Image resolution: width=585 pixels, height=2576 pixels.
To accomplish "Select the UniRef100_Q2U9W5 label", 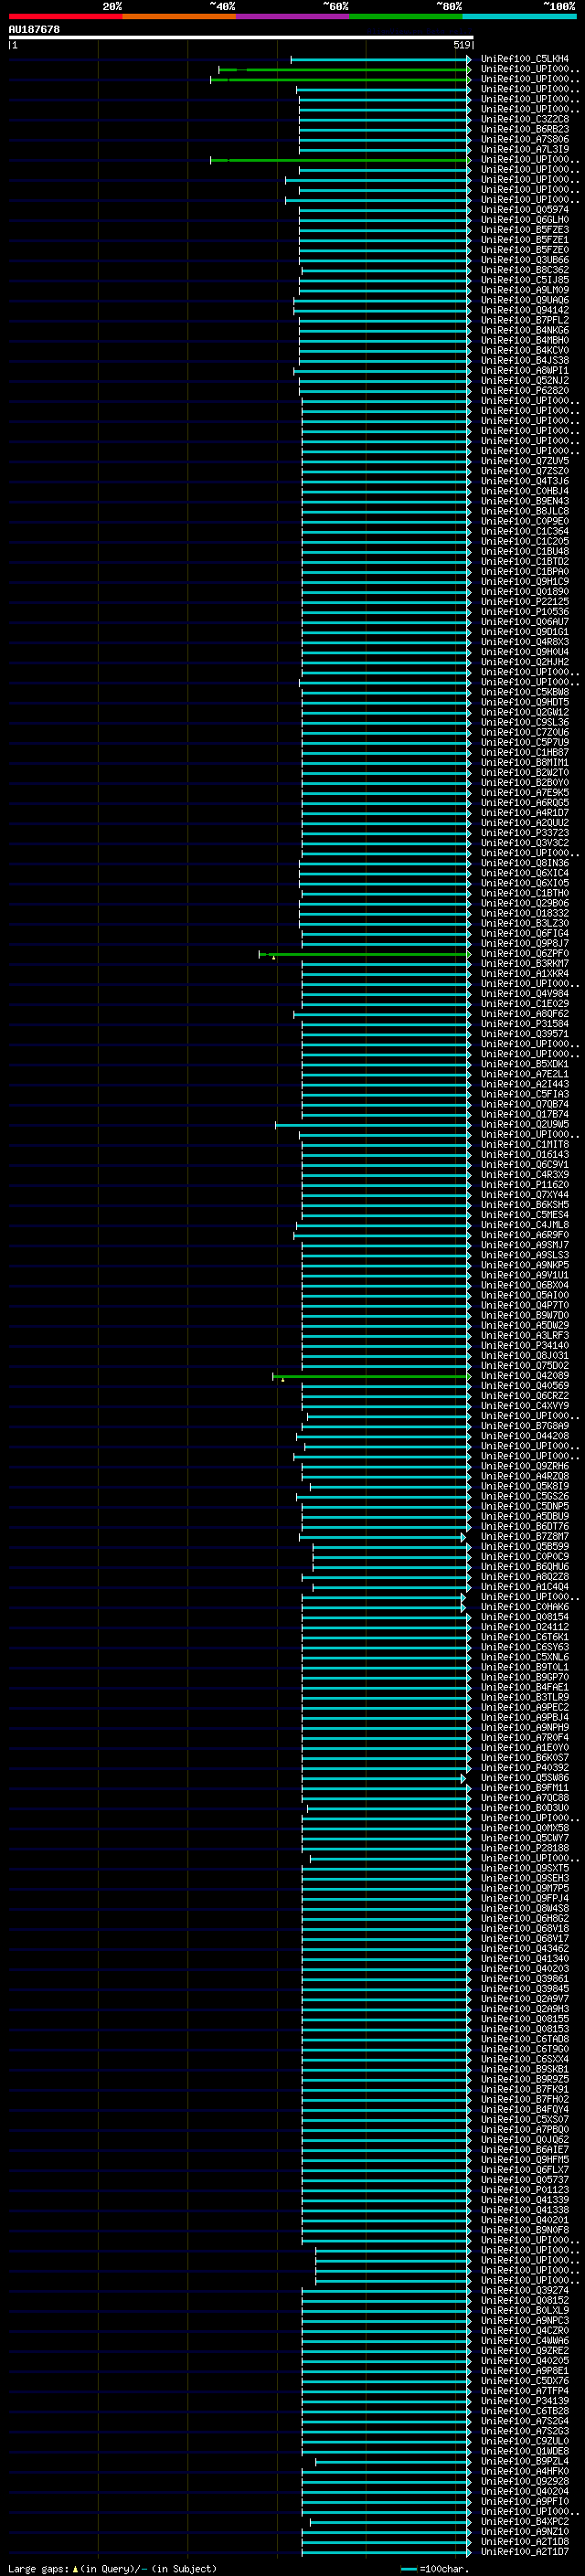I will 525,1125.
